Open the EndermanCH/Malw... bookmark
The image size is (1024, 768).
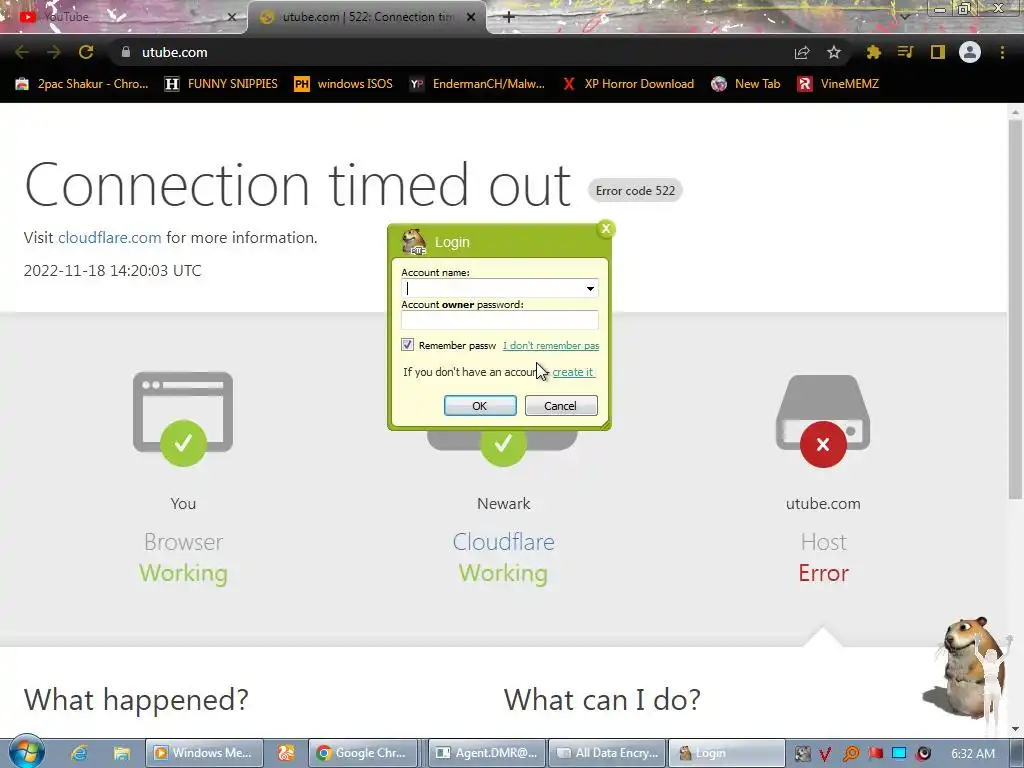point(477,84)
